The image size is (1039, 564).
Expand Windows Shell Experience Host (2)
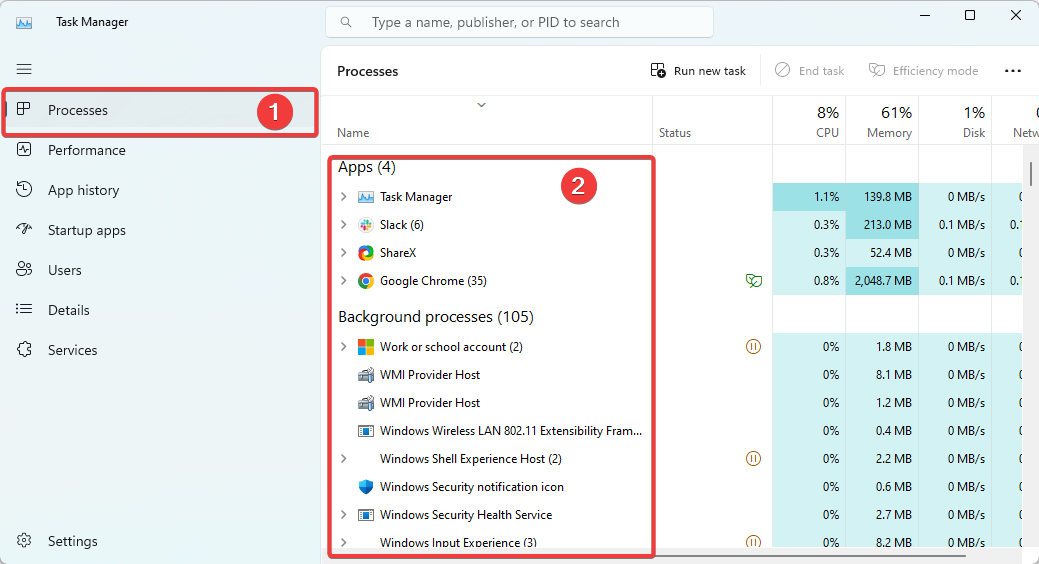pos(343,459)
